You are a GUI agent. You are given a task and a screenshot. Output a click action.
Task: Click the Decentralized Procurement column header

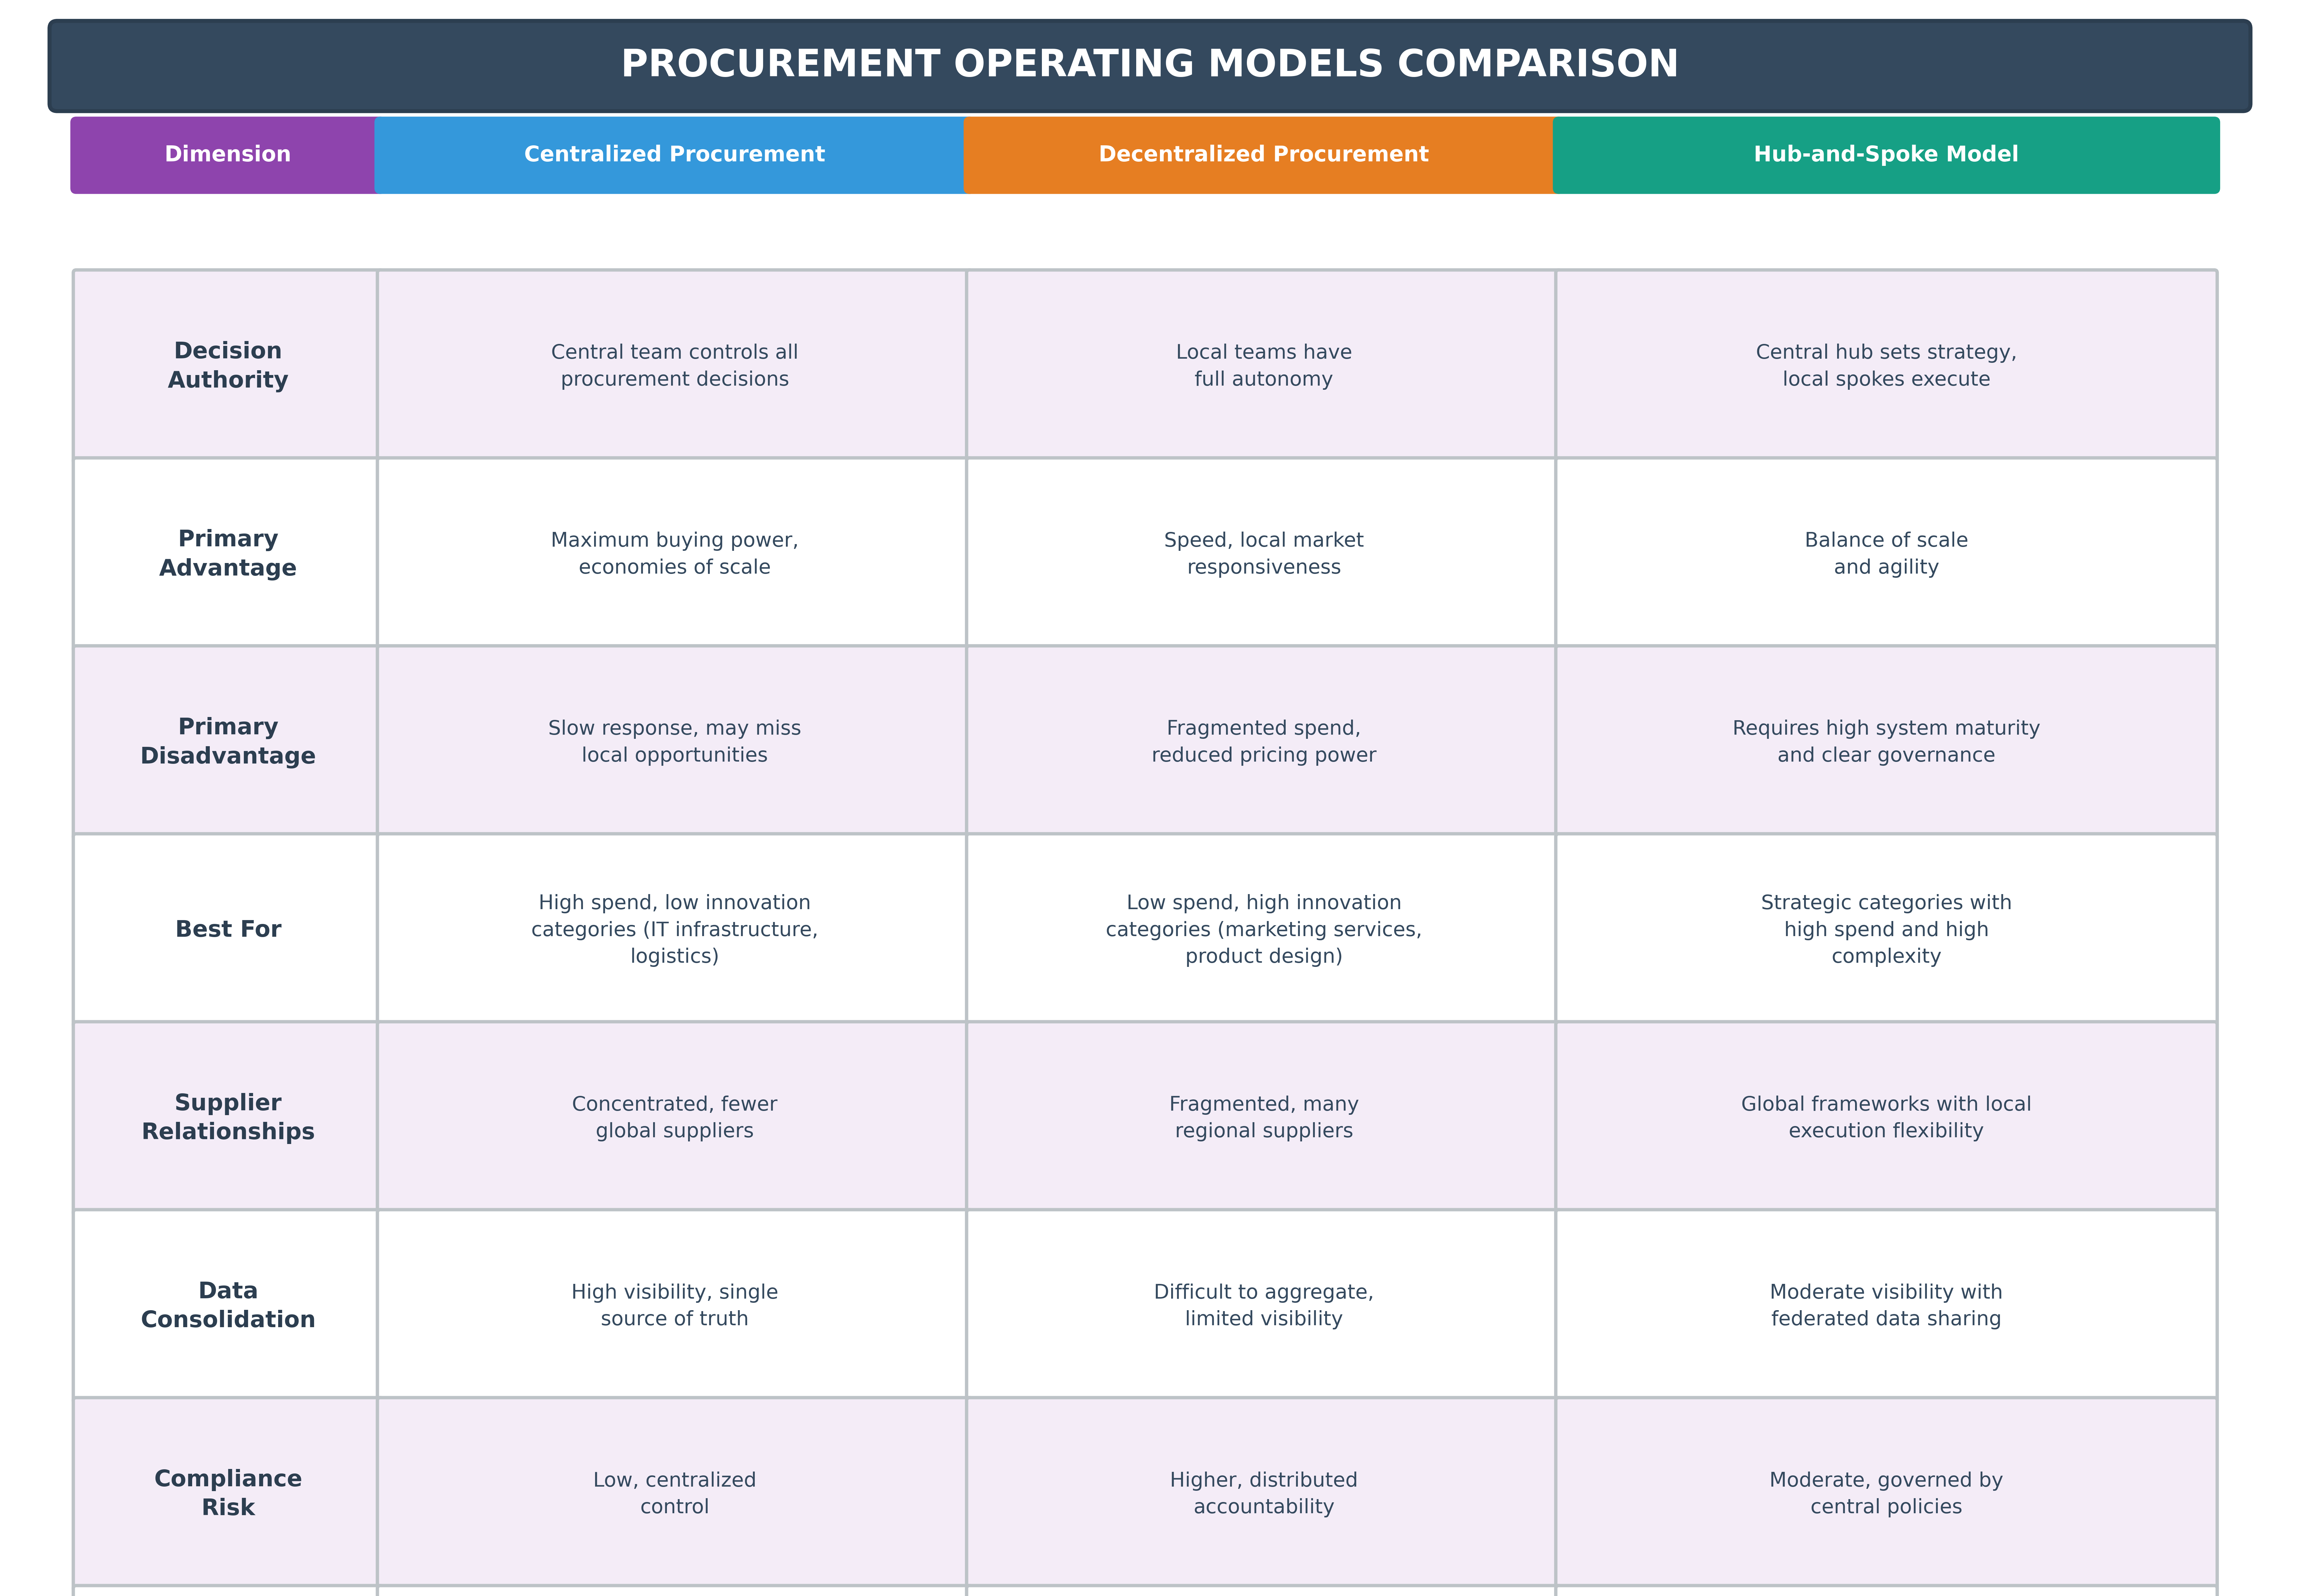pos(1263,154)
